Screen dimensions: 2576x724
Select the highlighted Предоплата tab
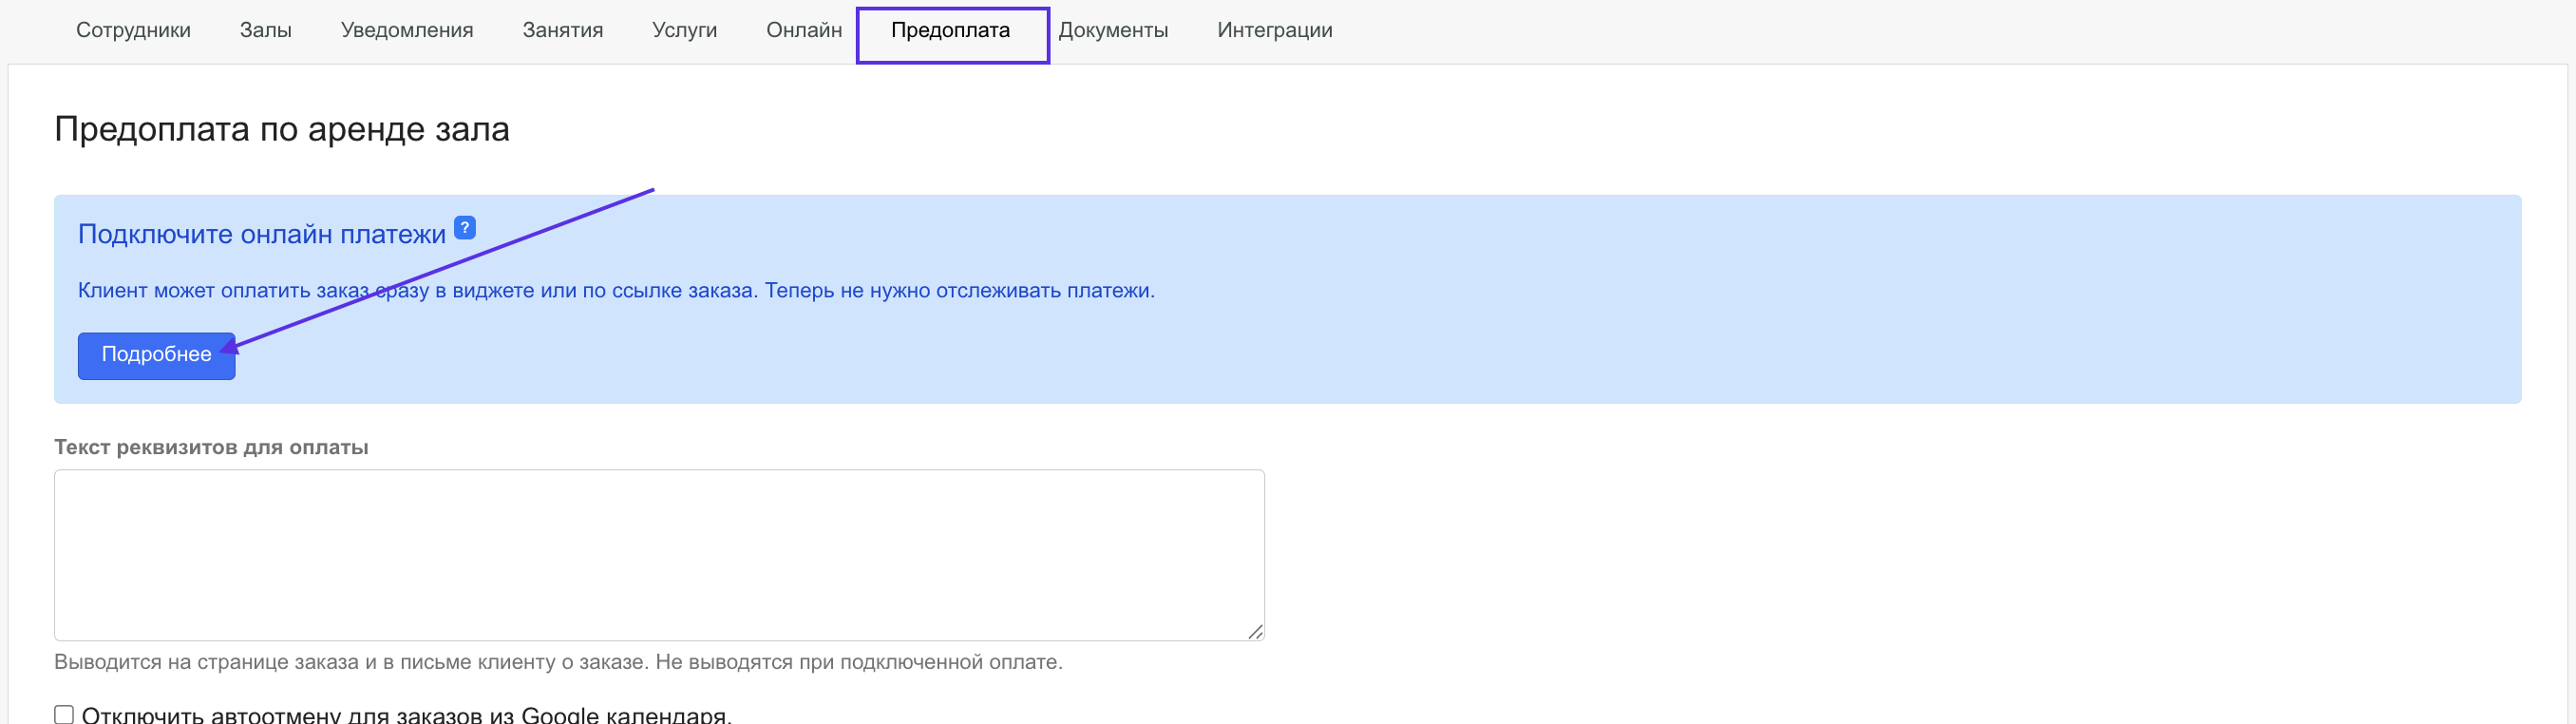pyautogui.click(x=950, y=31)
